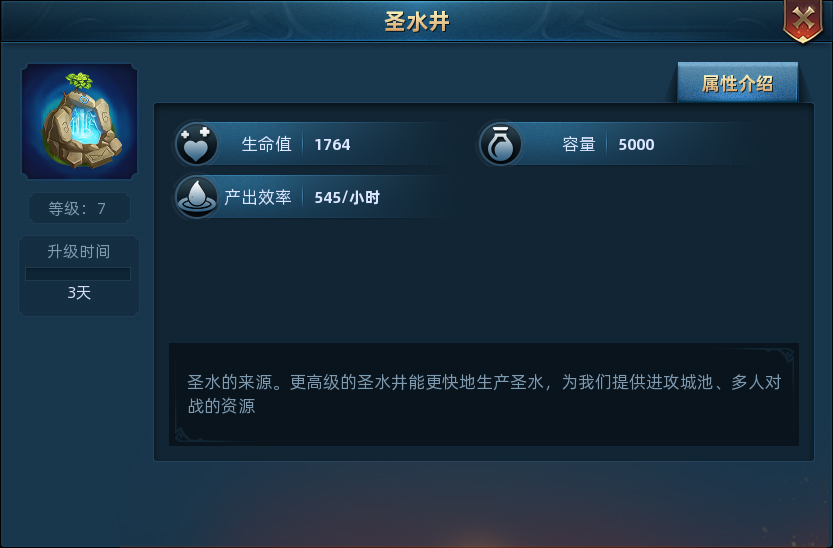This screenshot has width=833, height=548.
Task: Click the glowing blue water in well image
Action: [85, 126]
